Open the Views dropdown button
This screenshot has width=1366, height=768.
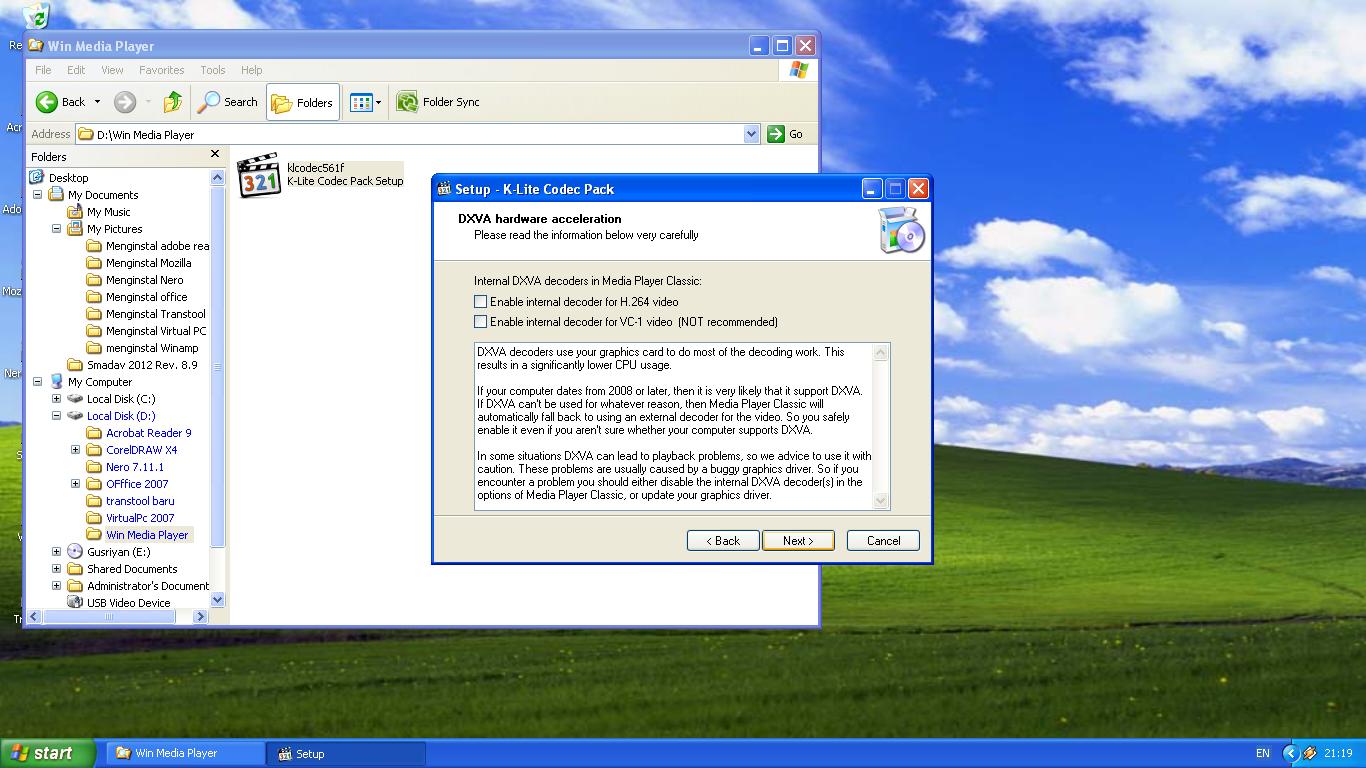pos(365,102)
